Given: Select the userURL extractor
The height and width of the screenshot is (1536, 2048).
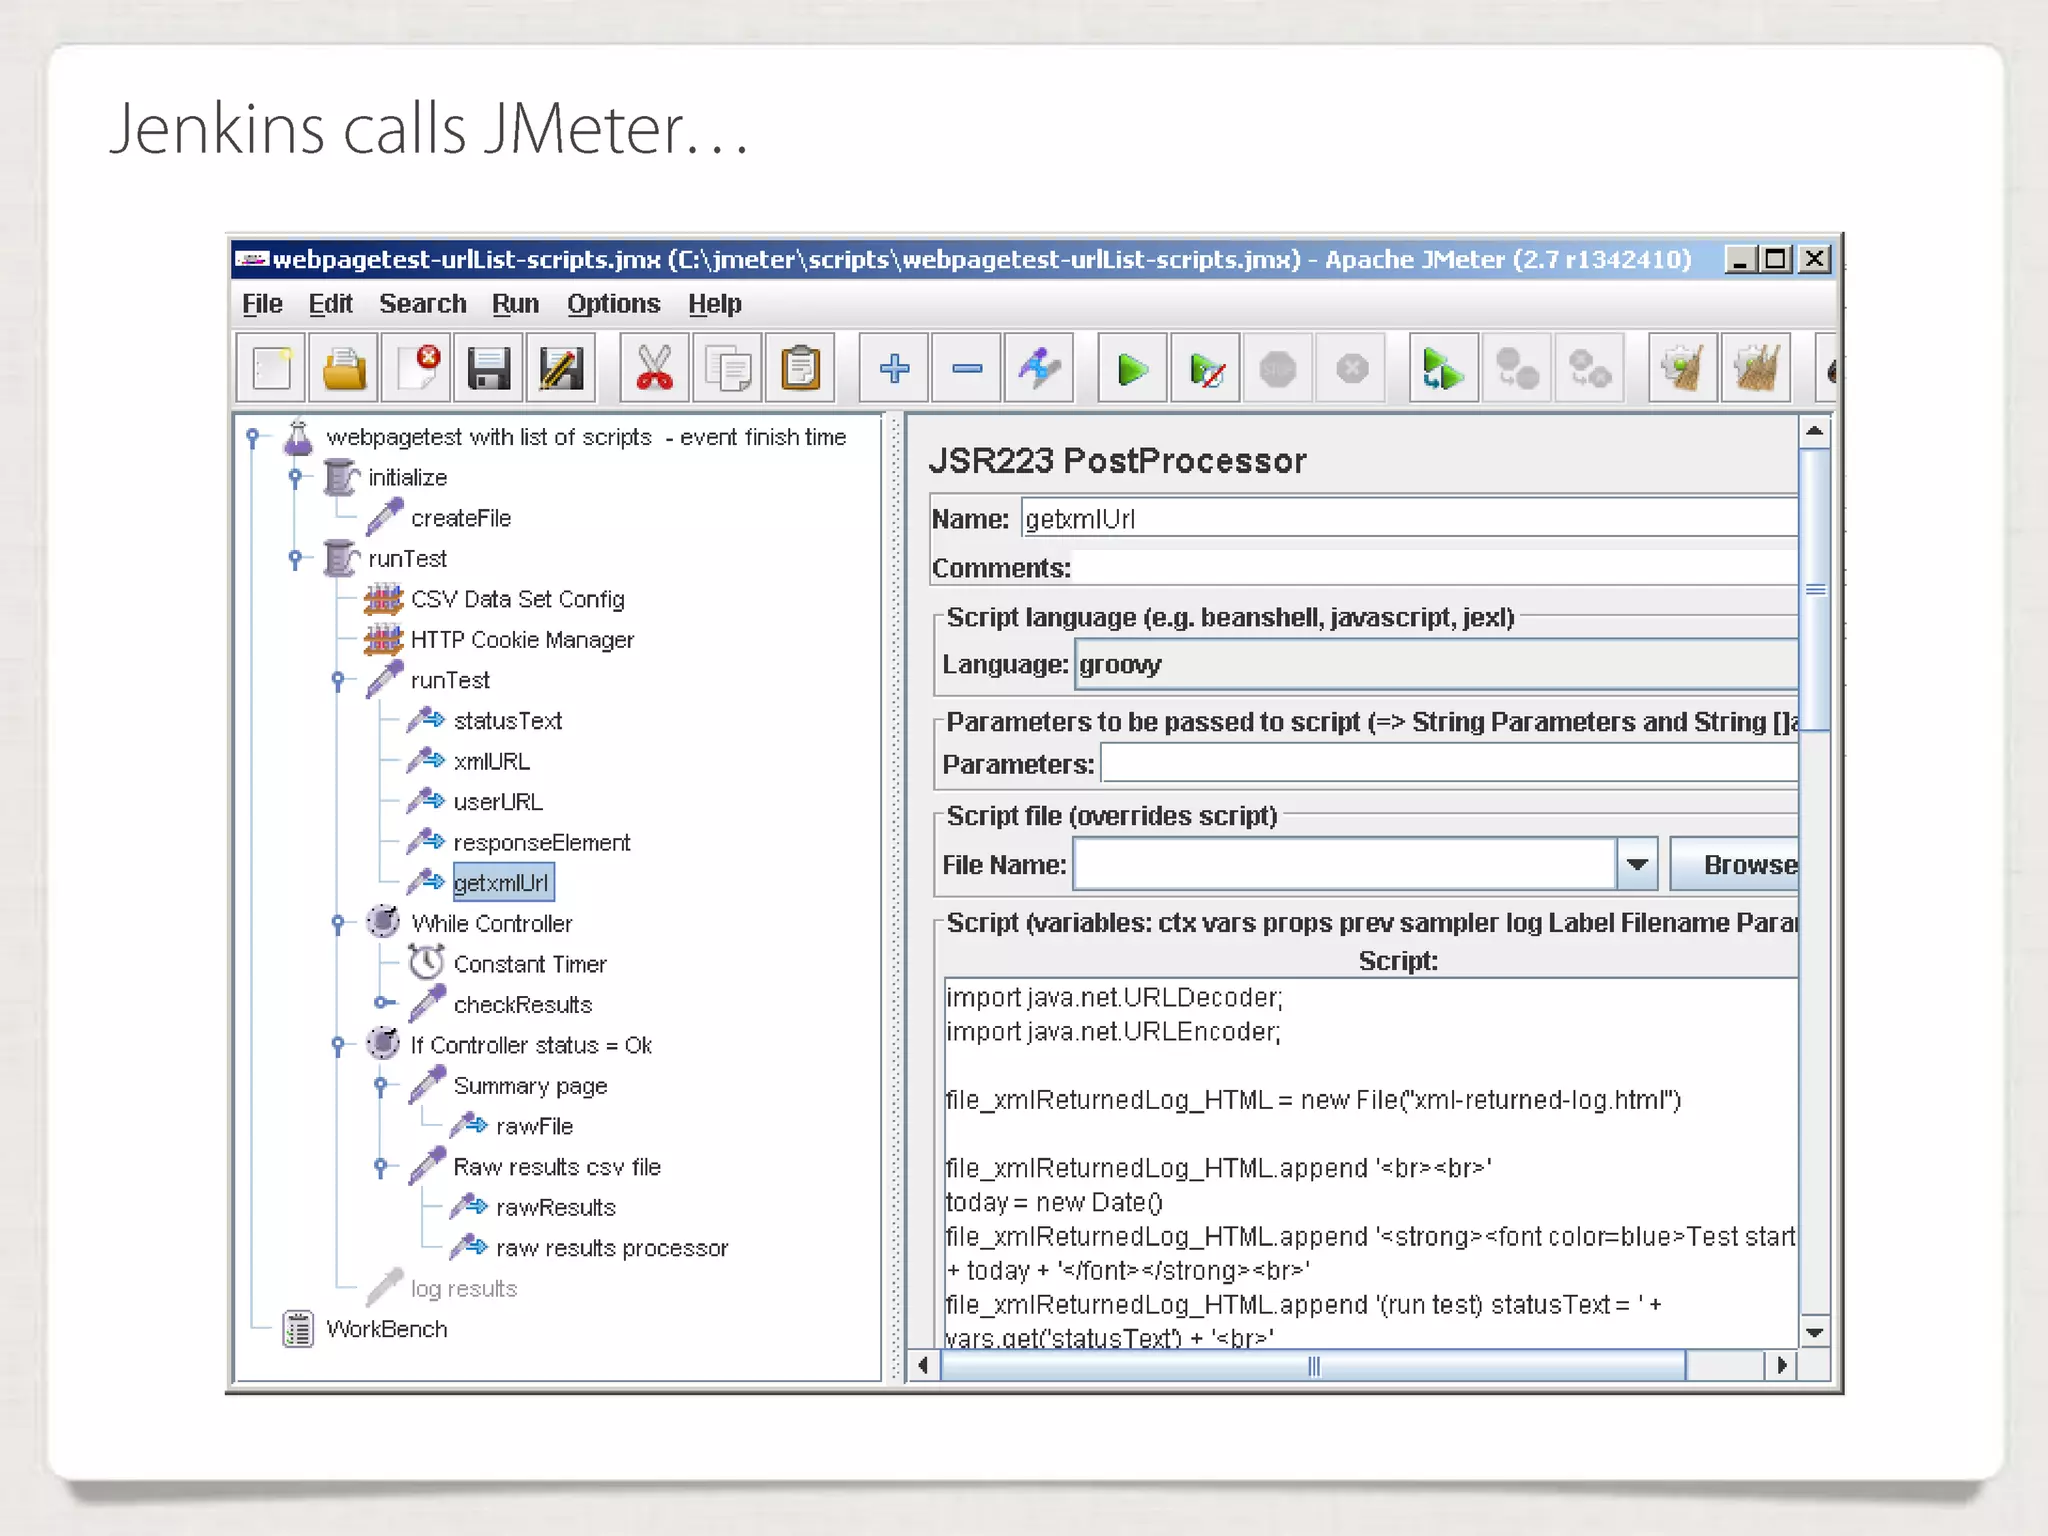Looking at the screenshot, I should click(498, 802).
